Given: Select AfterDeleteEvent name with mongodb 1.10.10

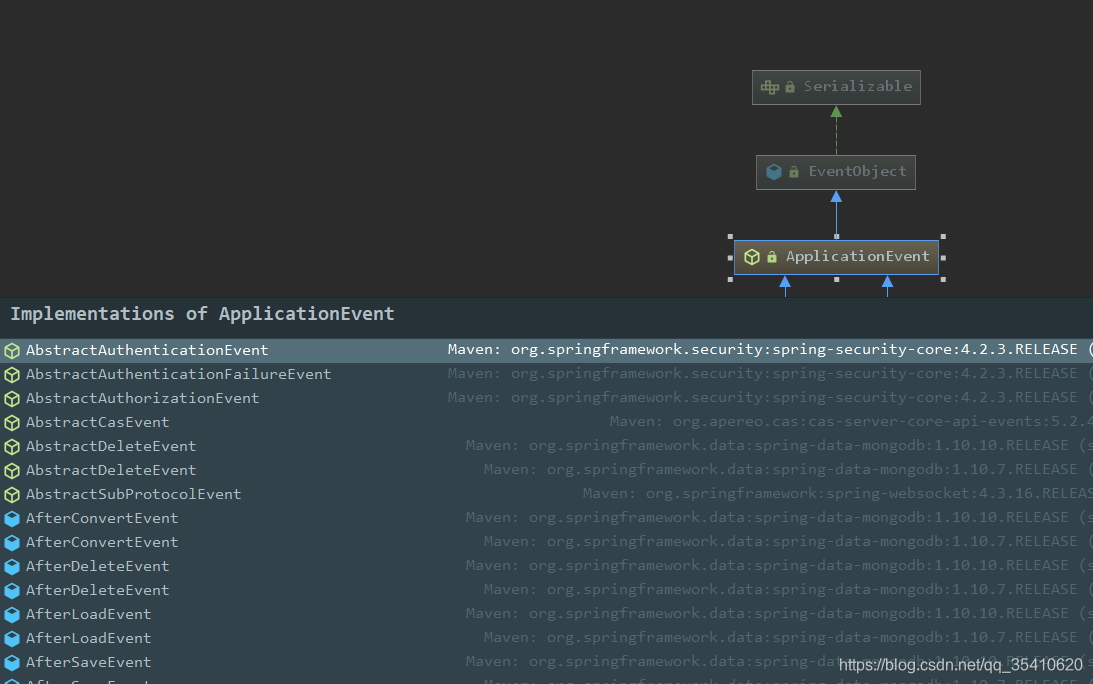Looking at the screenshot, I should 98,566.
